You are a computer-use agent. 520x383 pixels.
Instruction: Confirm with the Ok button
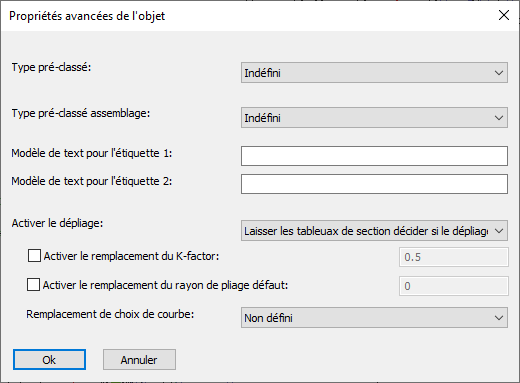(49, 360)
